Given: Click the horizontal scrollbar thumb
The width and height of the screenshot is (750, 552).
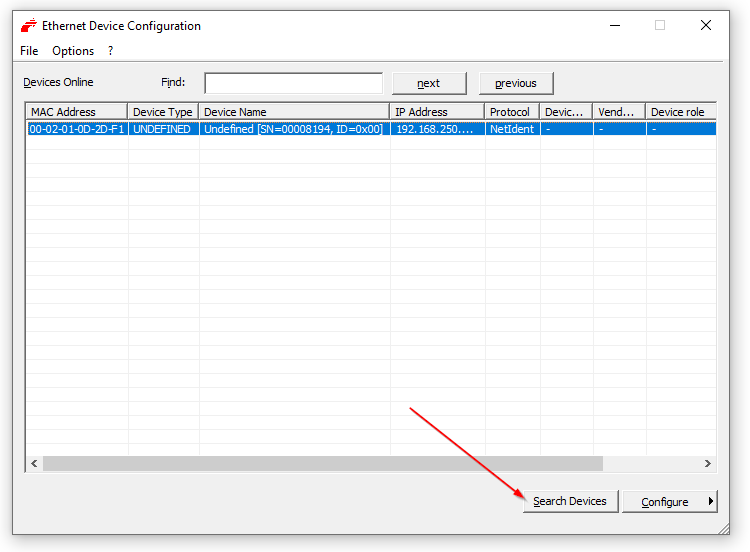Looking at the screenshot, I should (323, 464).
